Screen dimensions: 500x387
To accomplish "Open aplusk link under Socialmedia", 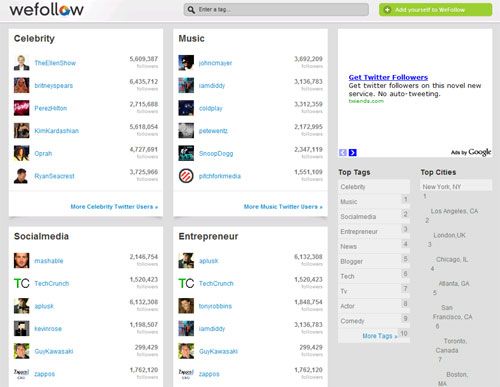I will point(44,306).
